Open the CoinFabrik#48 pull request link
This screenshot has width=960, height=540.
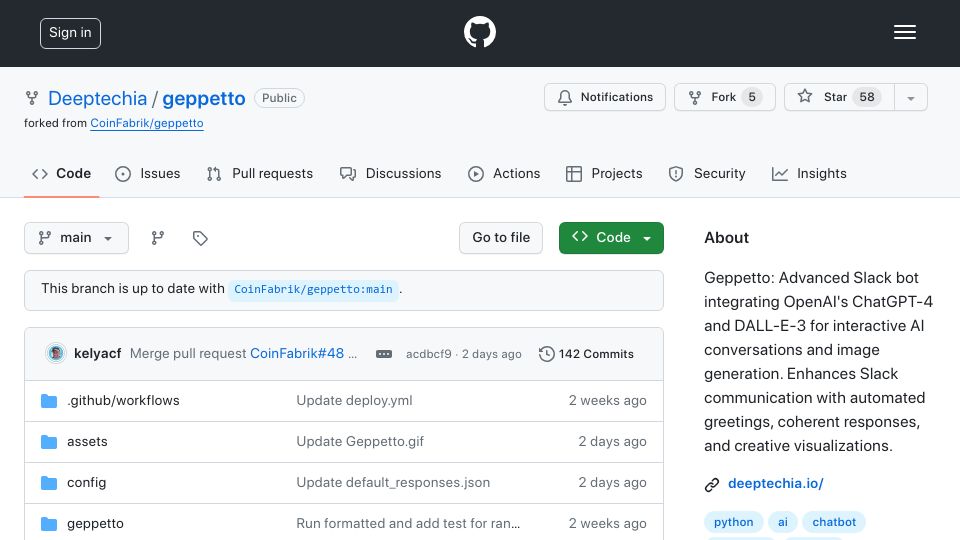coord(297,354)
